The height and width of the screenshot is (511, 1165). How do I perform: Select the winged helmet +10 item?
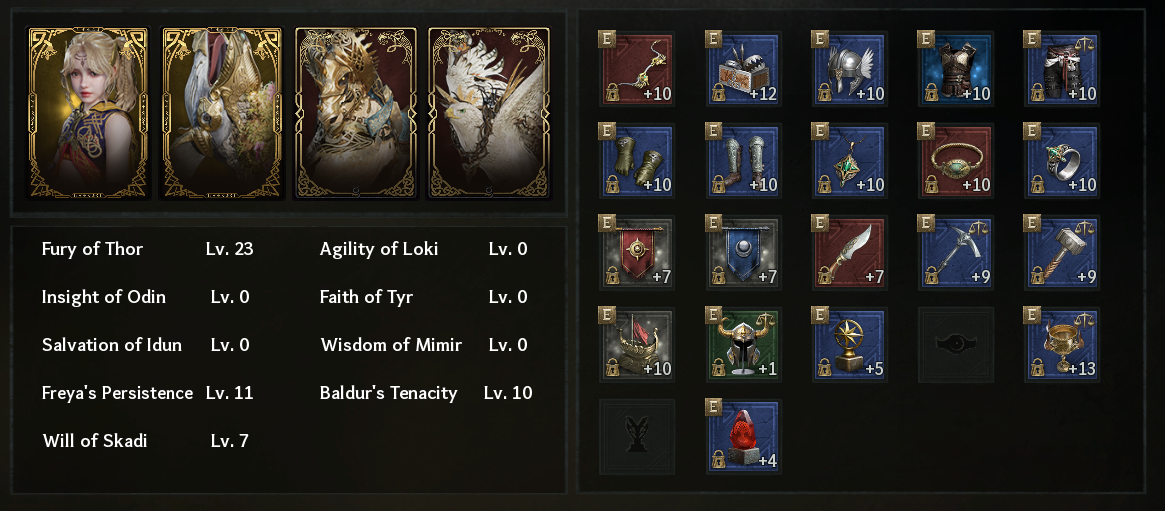pyautogui.click(x=849, y=69)
